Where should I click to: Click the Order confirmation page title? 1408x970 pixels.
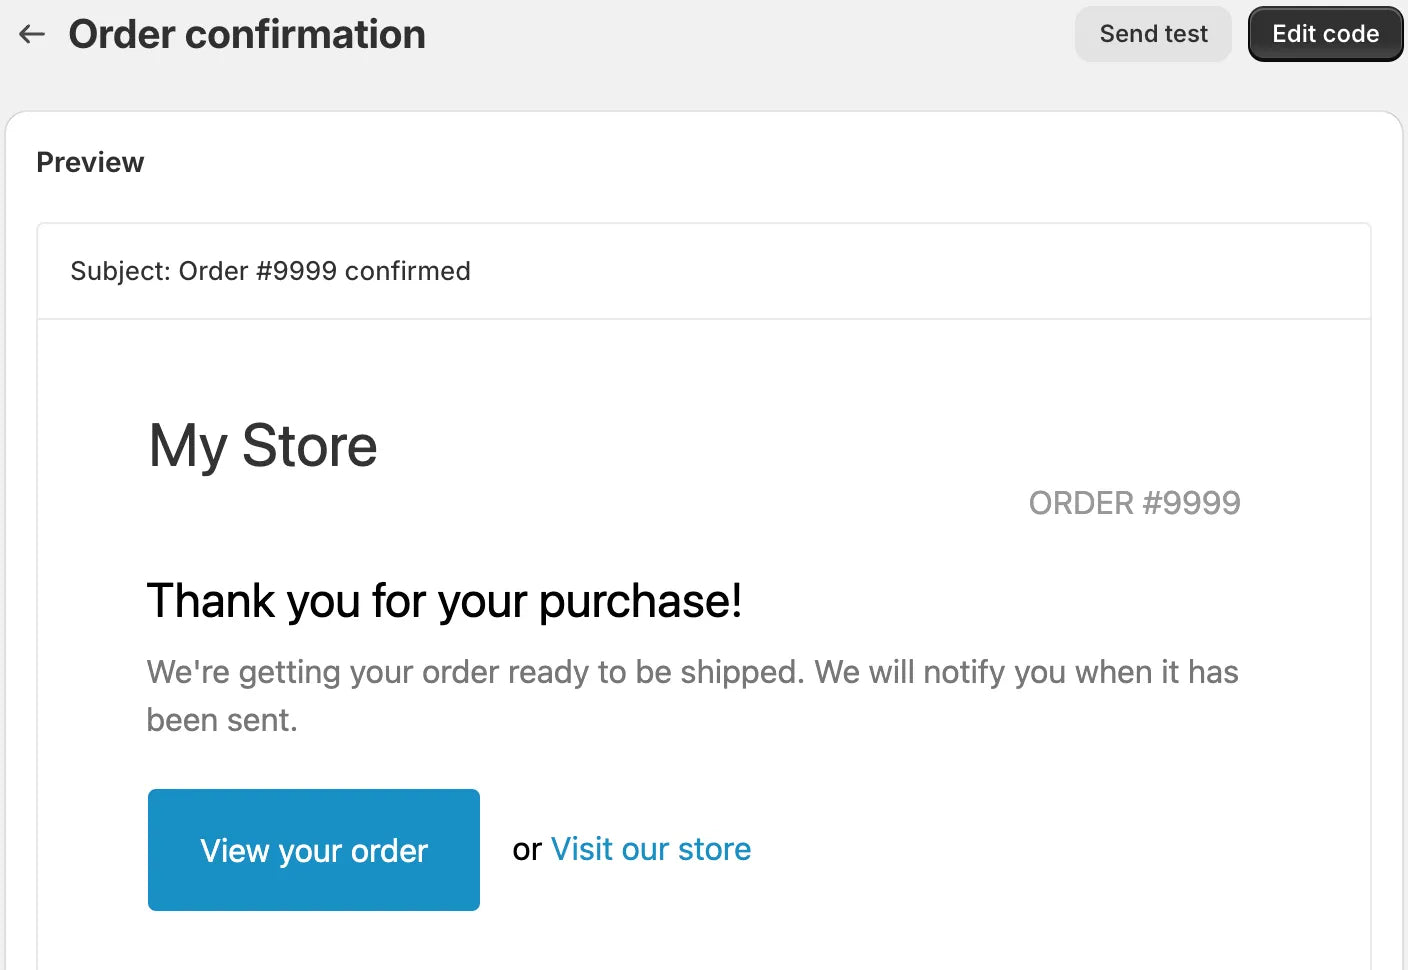pos(247,34)
